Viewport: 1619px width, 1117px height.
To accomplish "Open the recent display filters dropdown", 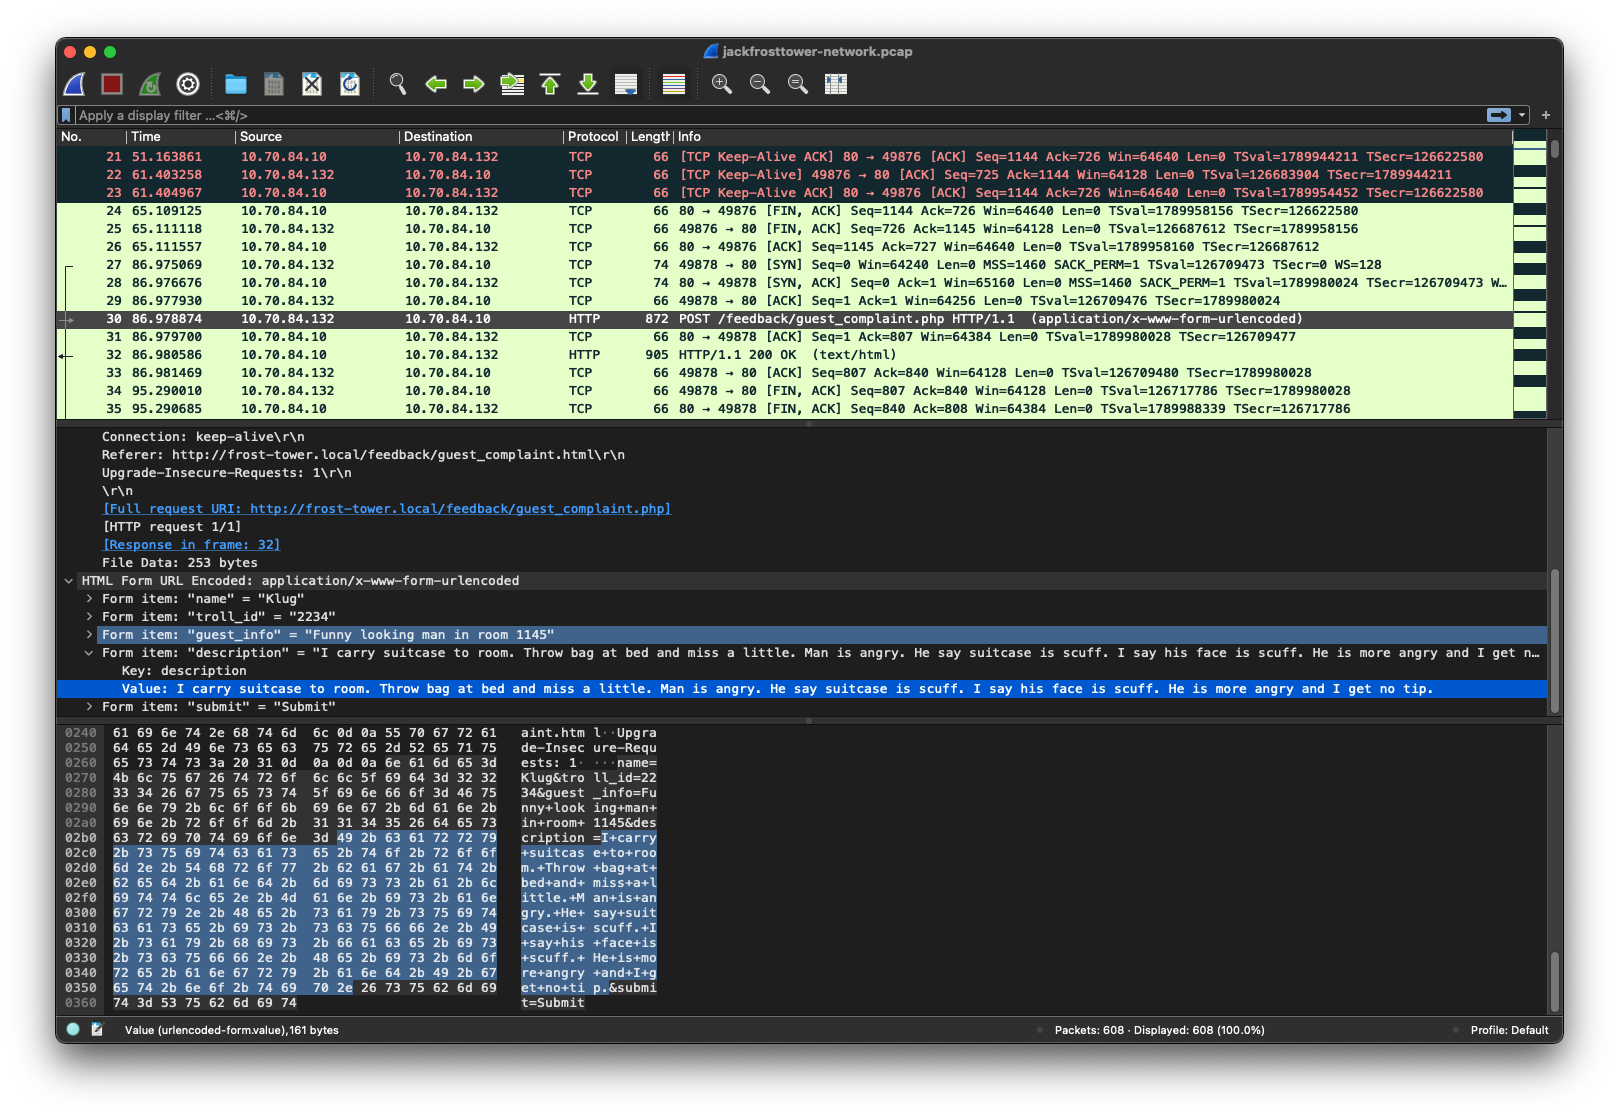I will (x=1522, y=115).
